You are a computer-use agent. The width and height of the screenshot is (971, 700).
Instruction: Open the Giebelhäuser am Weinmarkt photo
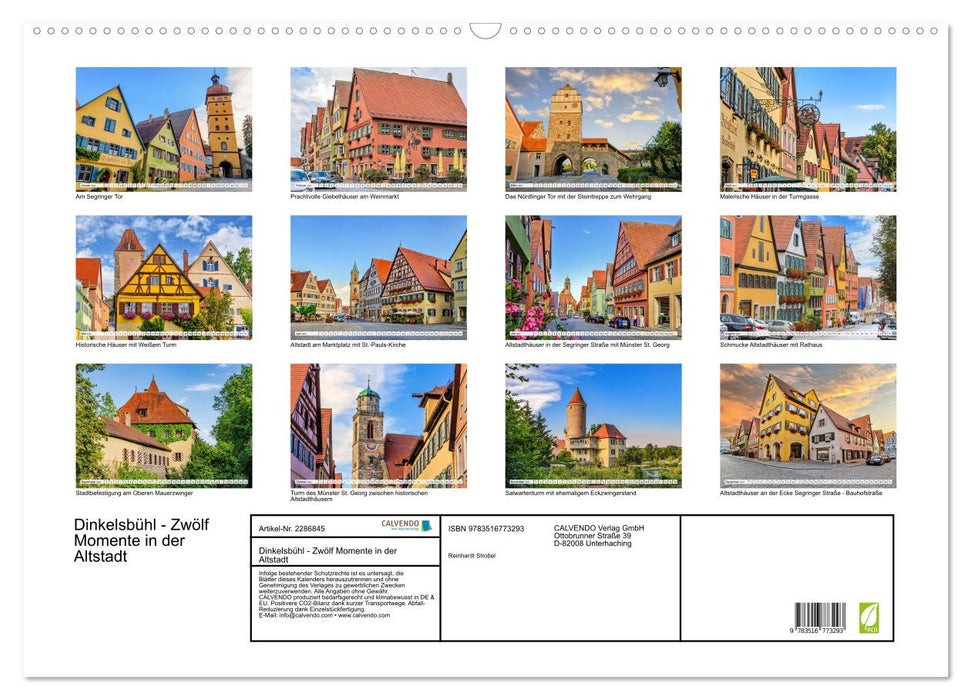378,129
